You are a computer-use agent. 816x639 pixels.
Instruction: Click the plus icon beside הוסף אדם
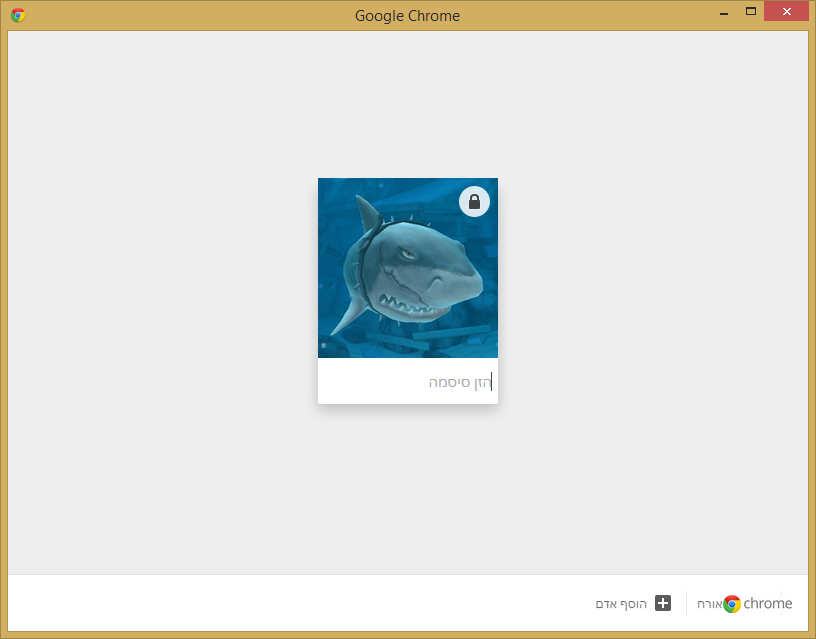tap(662, 603)
